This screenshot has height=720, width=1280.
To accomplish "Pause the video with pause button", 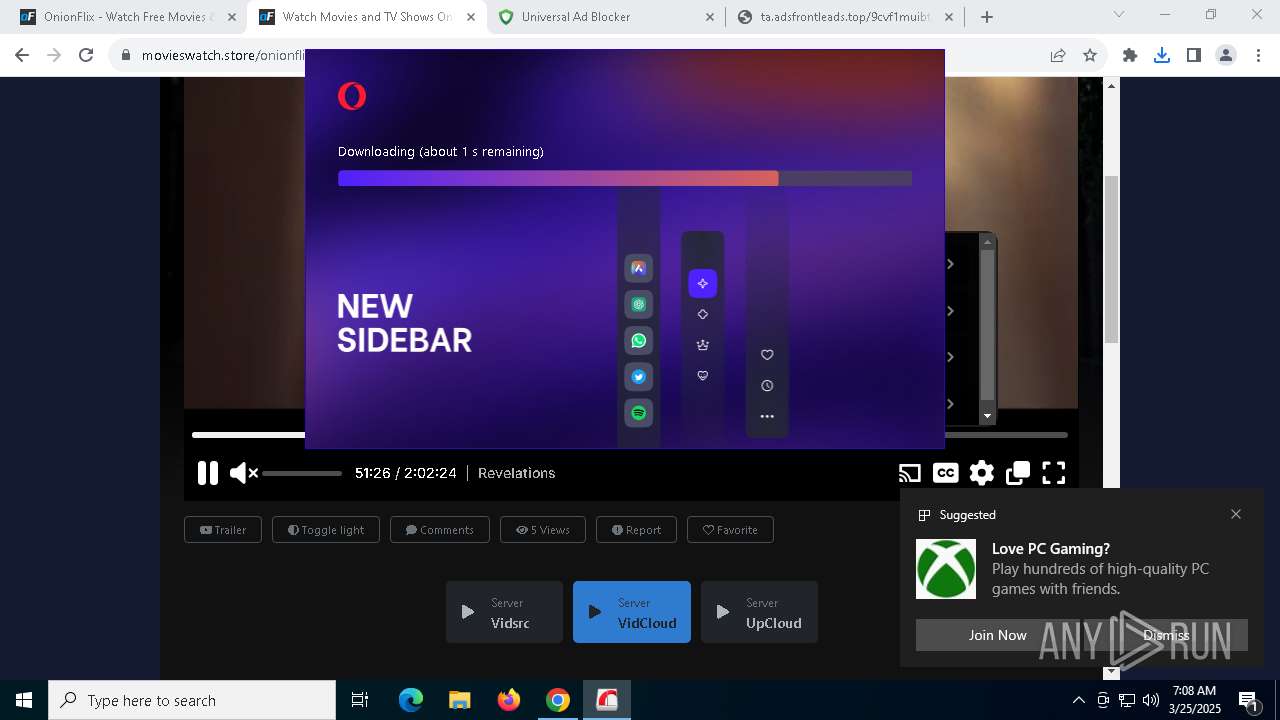I will tap(208, 473).
